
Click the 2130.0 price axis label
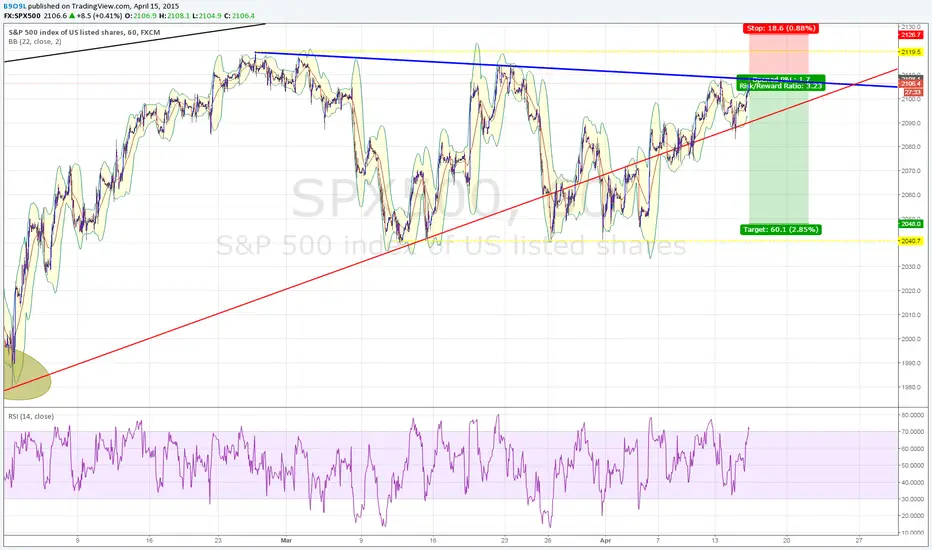click(911, 27)
